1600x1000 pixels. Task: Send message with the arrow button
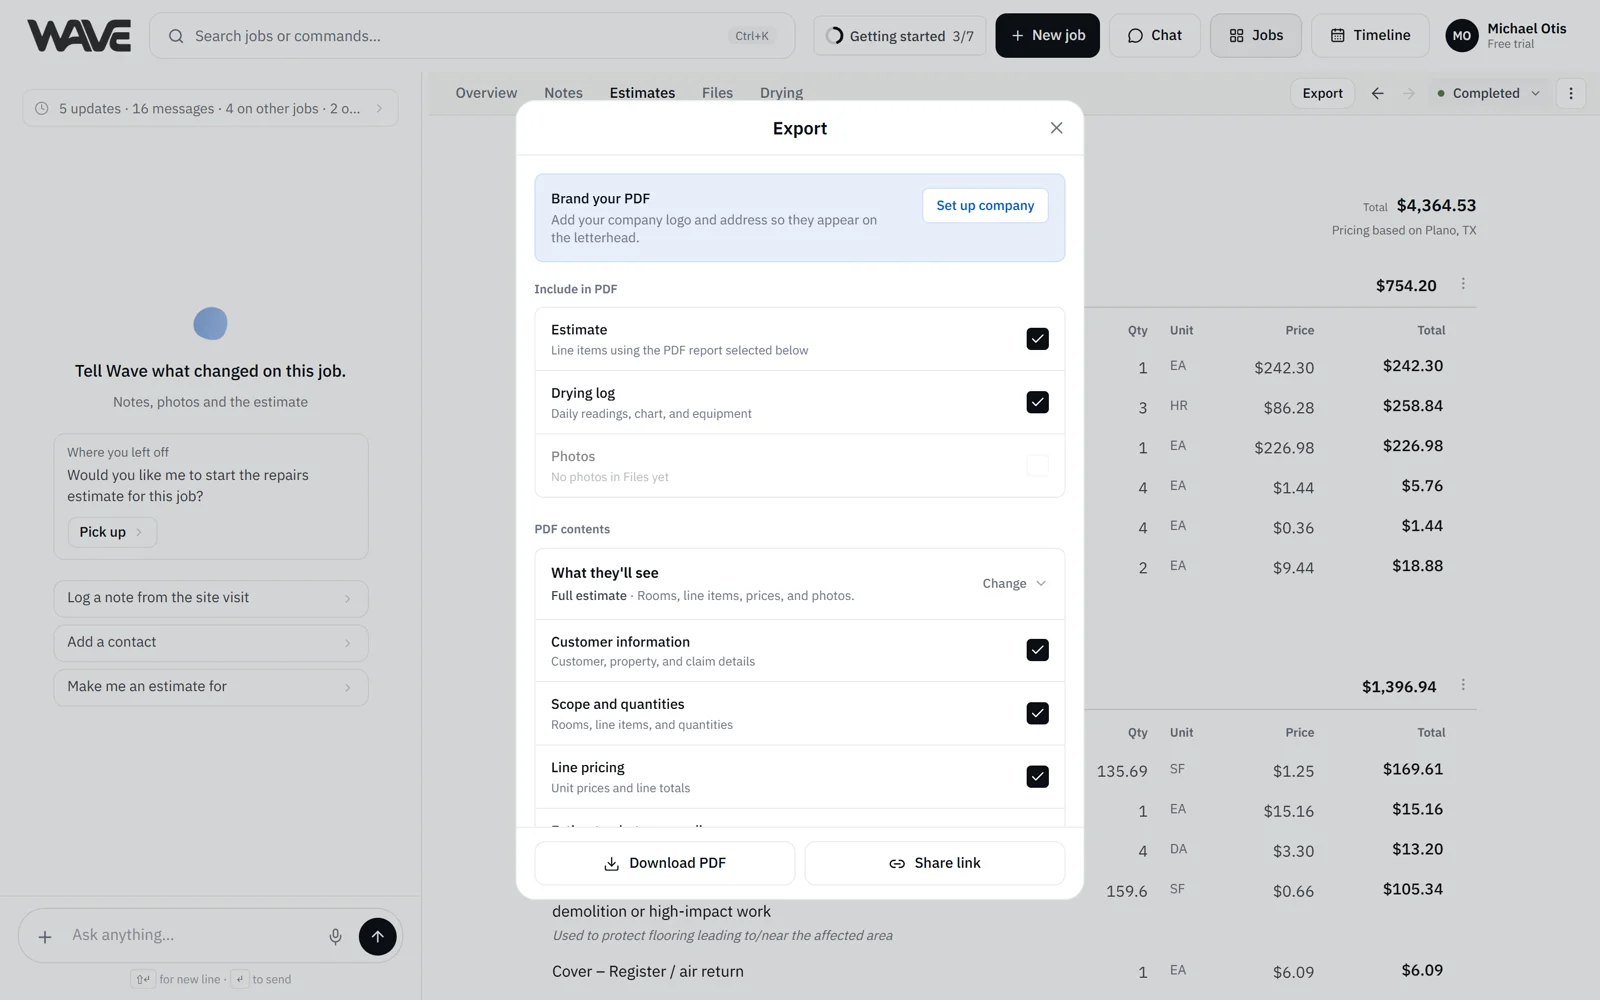(x=377, y=936)
